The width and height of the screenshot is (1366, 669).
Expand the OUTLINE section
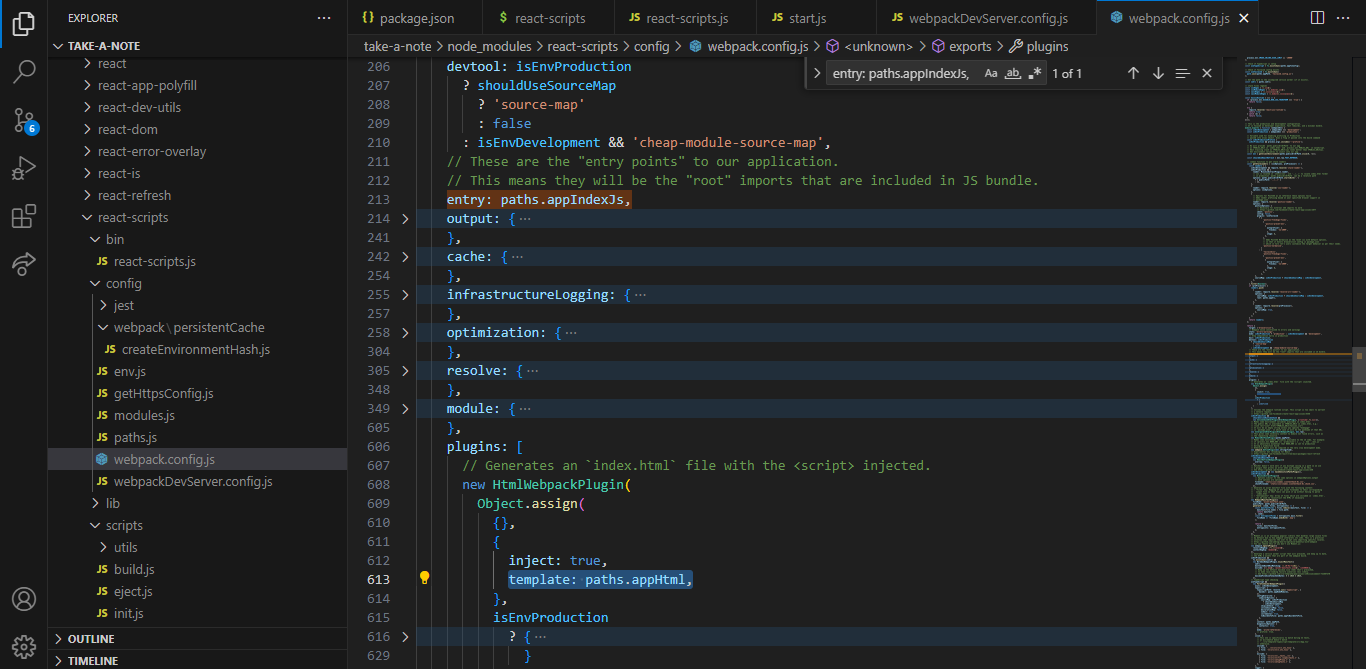90,639
